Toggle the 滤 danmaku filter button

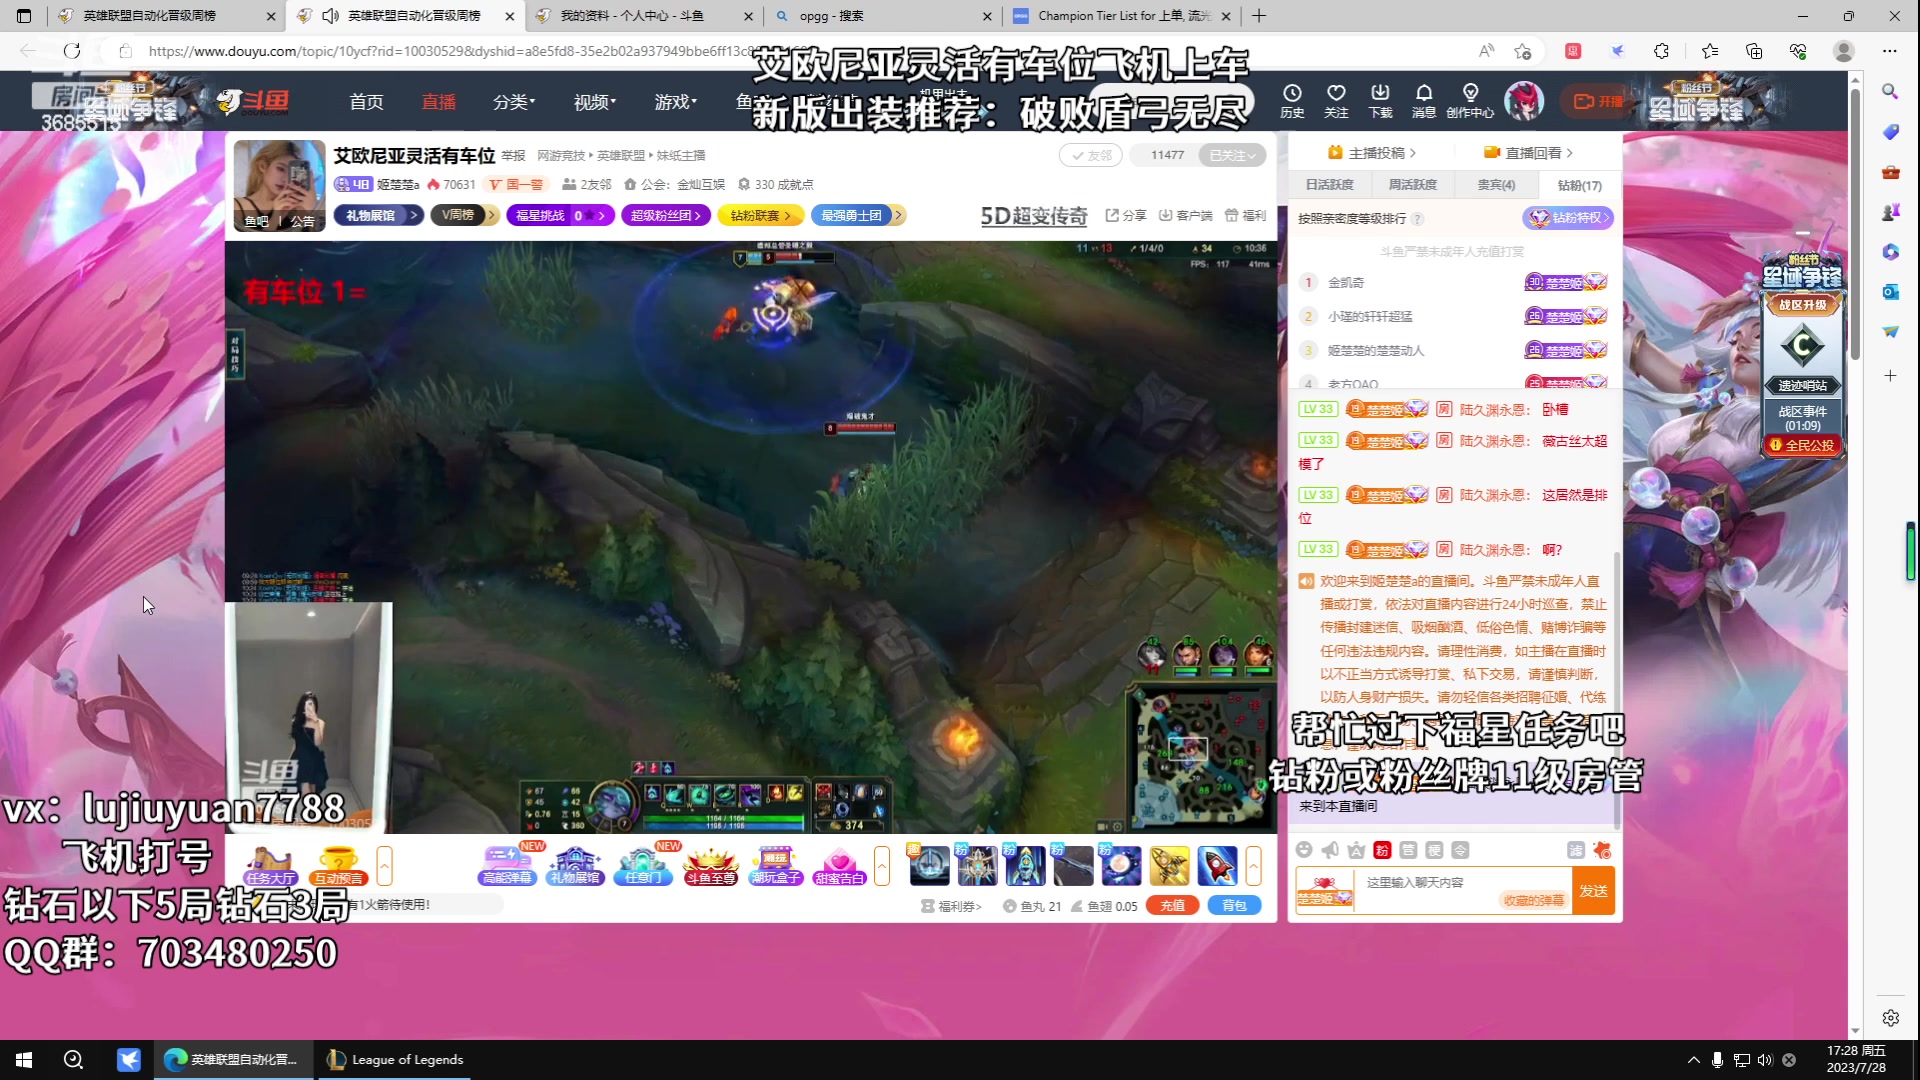coord(1576,850)
